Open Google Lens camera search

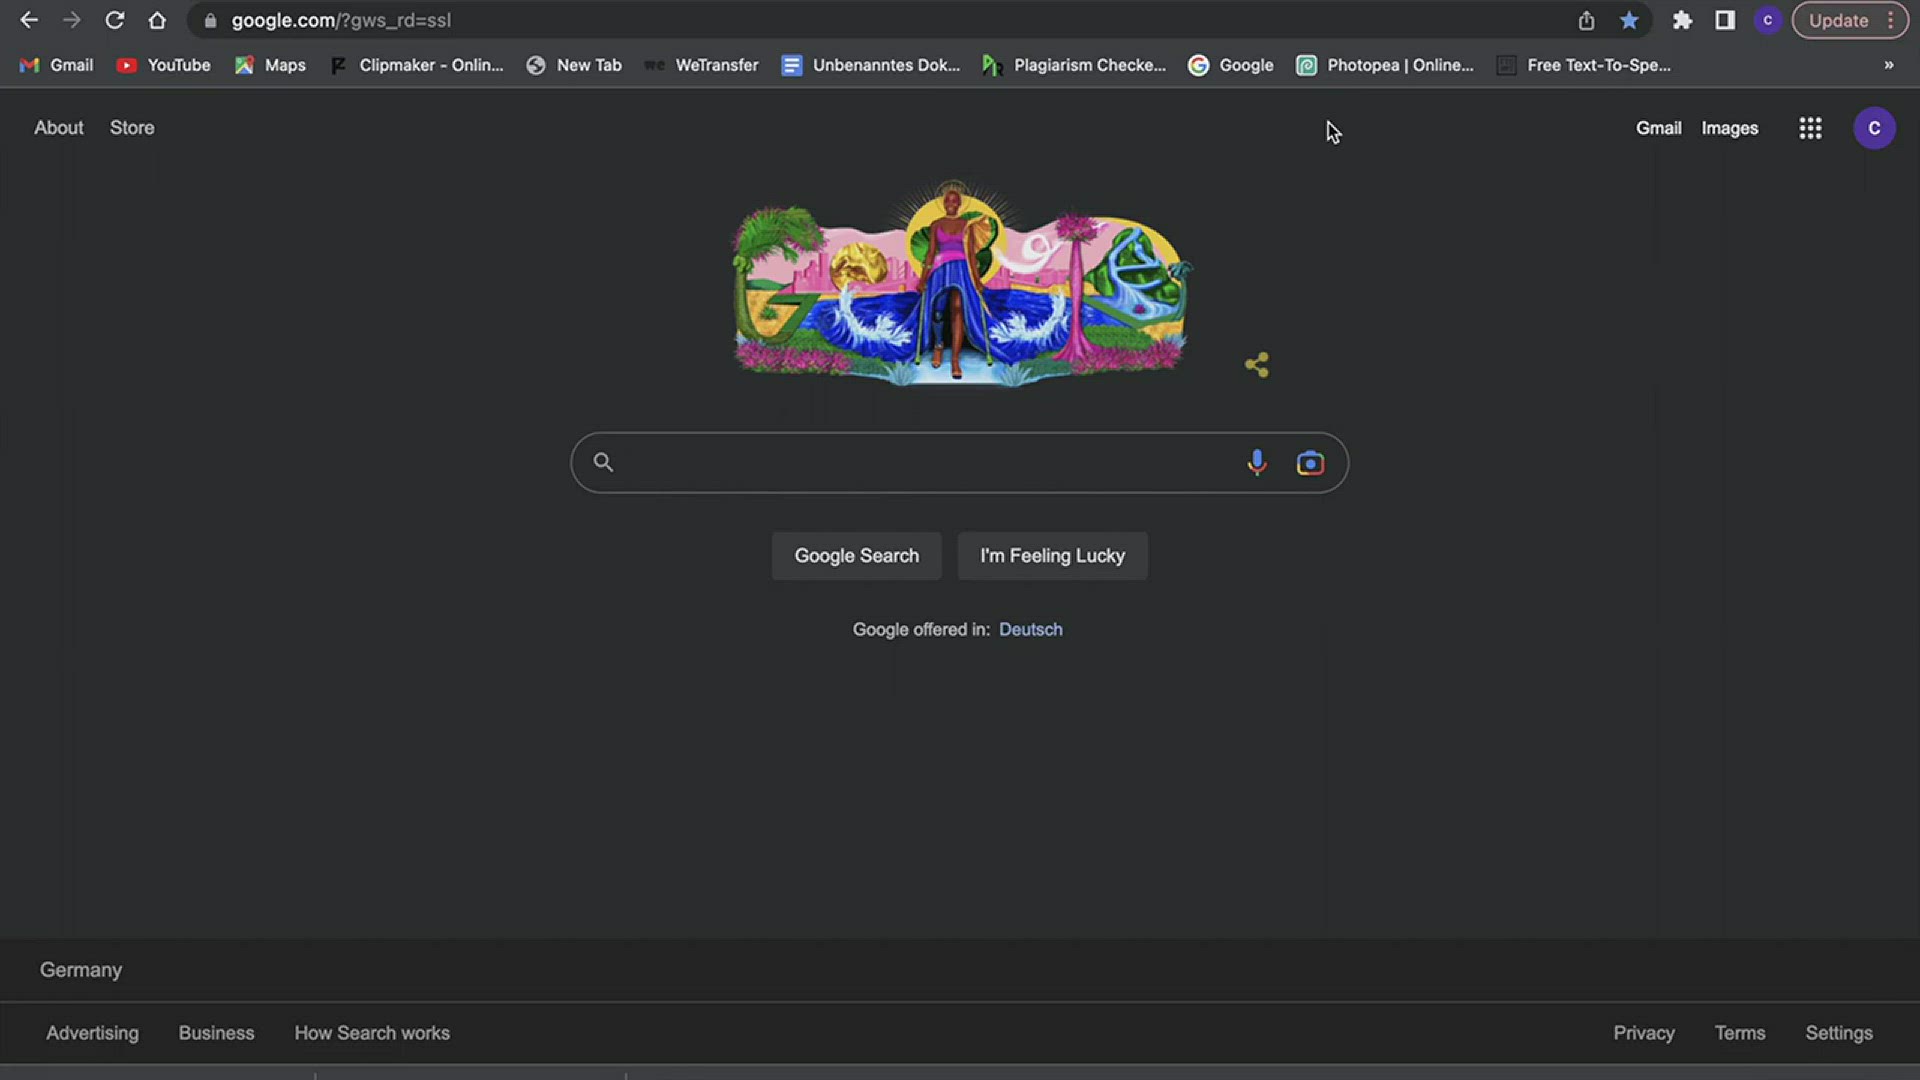[1310, 463]
